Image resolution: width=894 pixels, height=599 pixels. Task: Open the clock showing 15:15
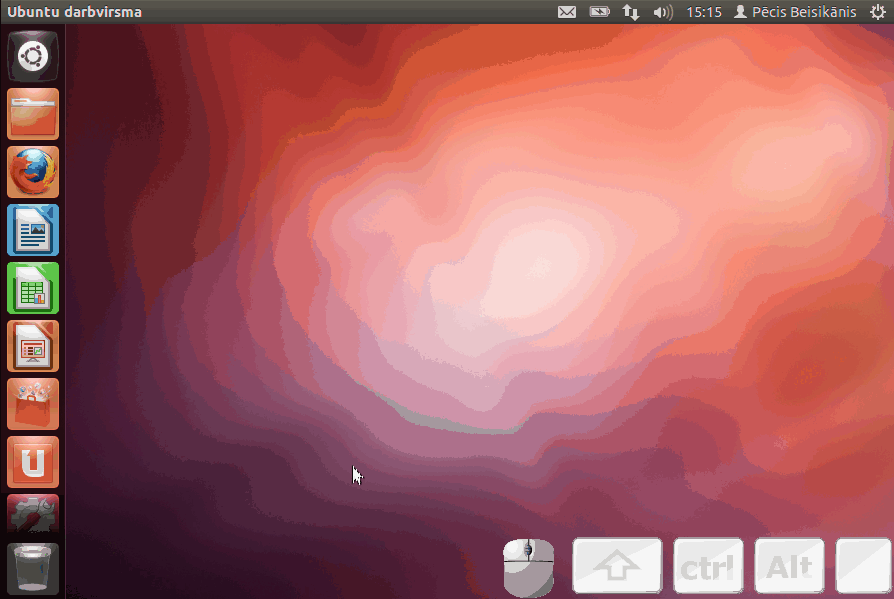704,12
